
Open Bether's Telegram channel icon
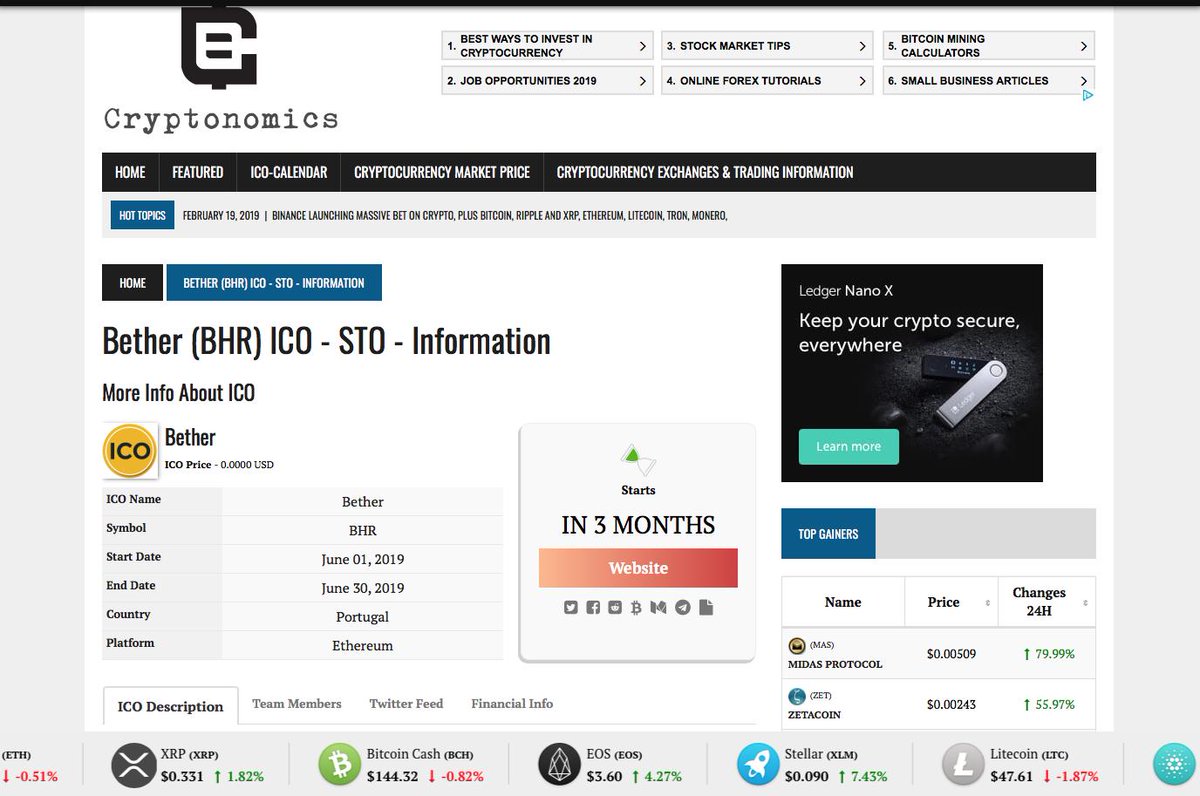point(682,607)
